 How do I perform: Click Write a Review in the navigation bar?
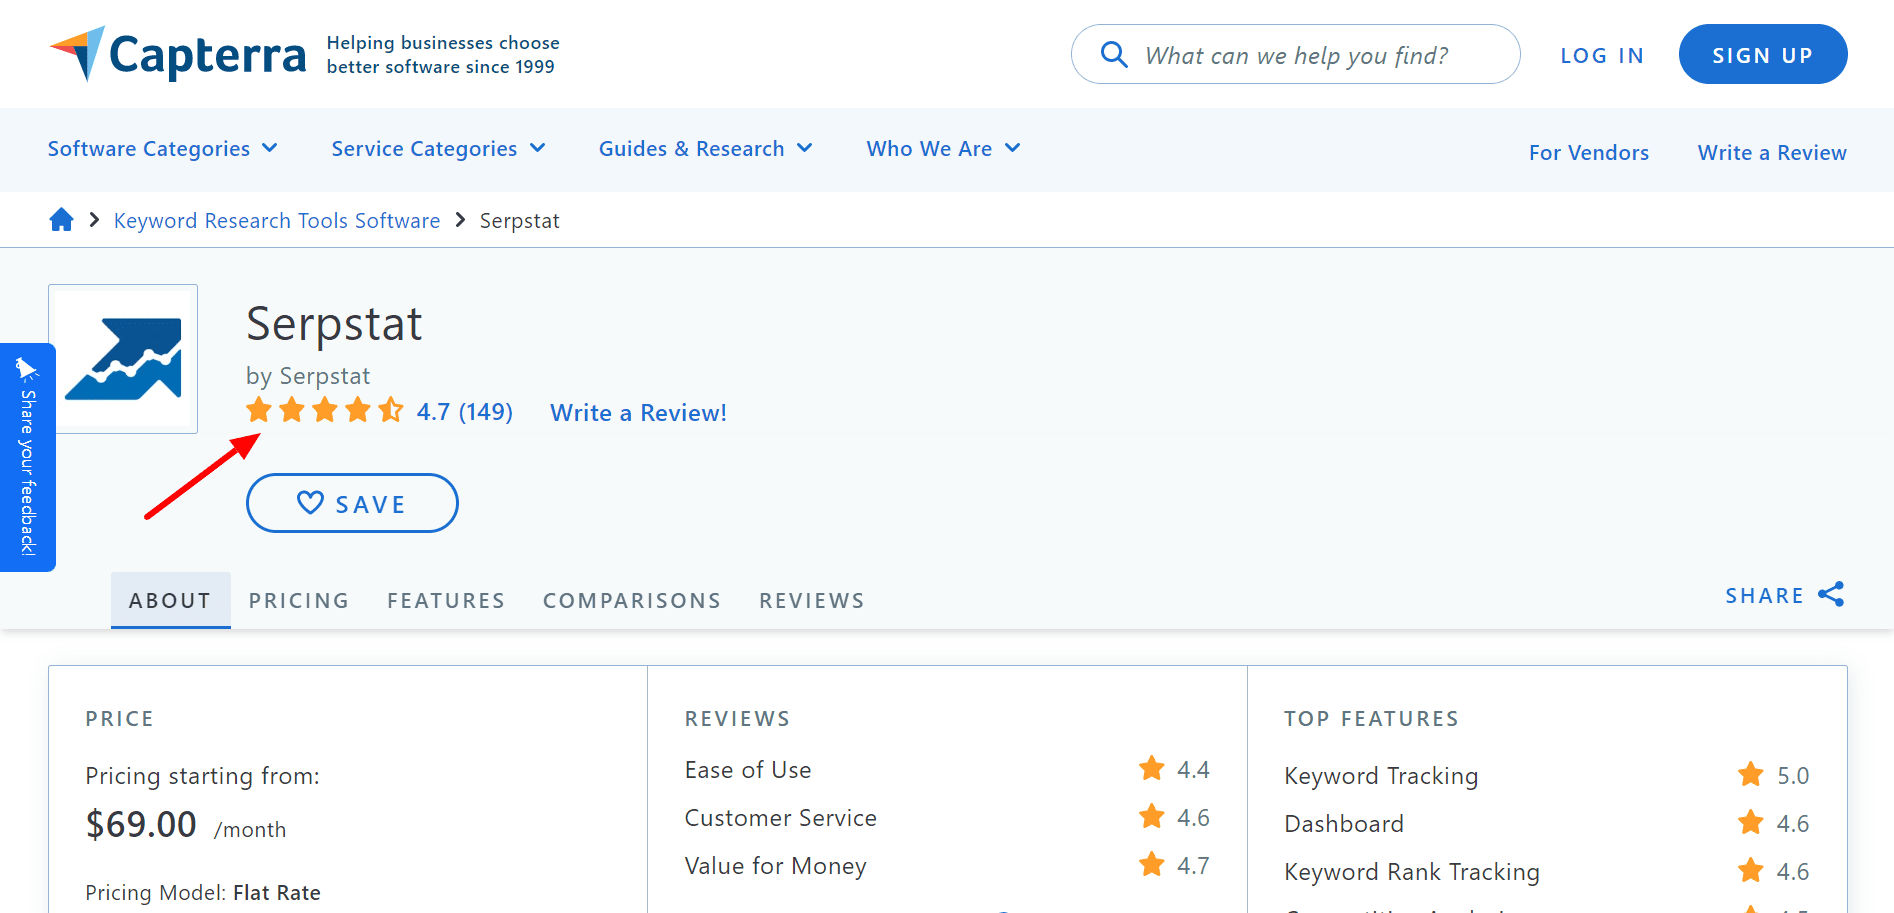coord(1772,153)
